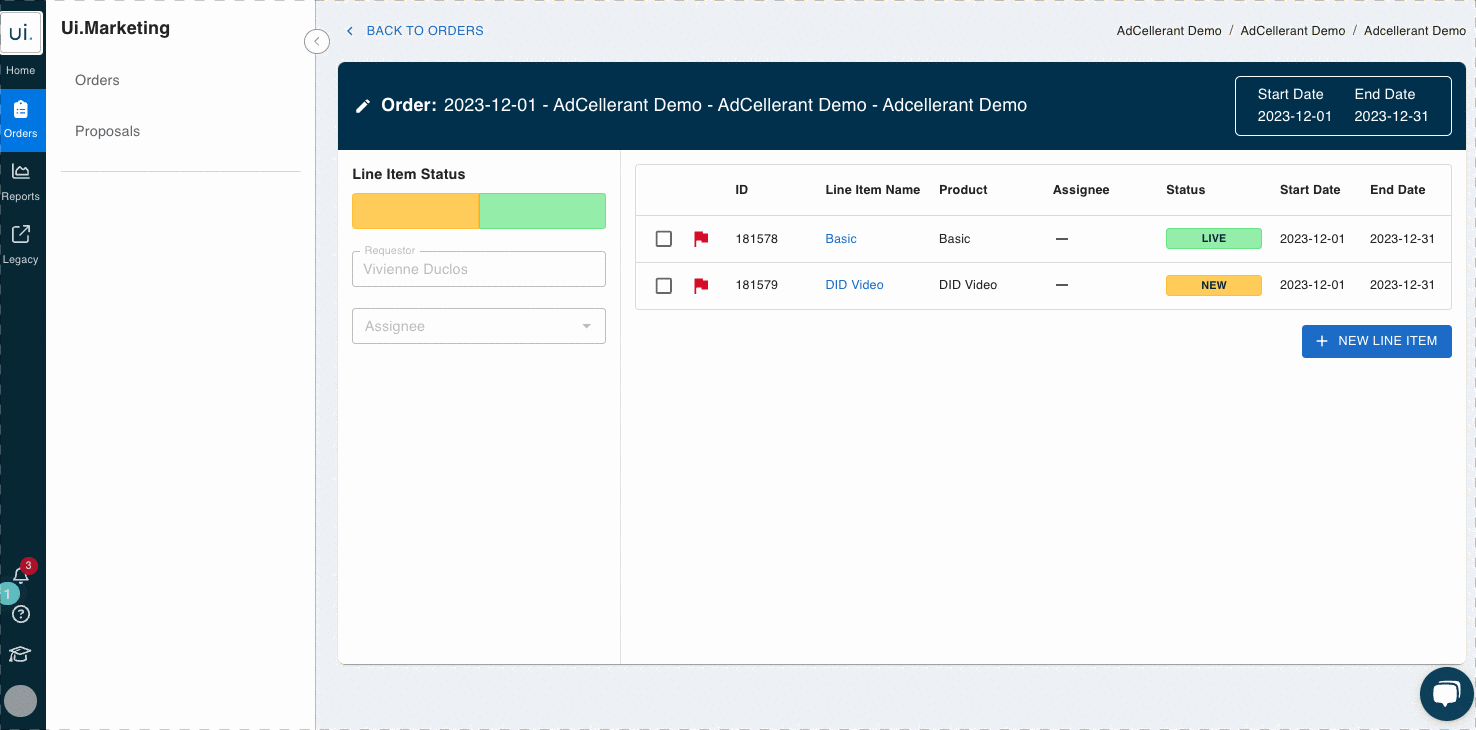Click the green segment of status bar
This screenshot has height=730, width=1476.
[x=542, y=211]
